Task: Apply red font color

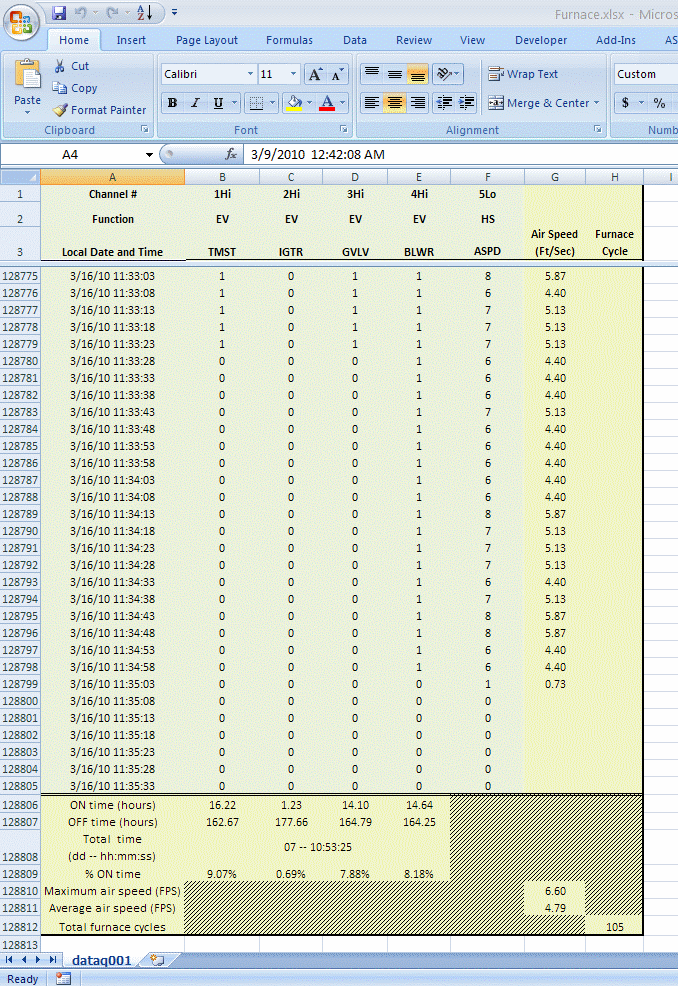Action: point(327,102)
